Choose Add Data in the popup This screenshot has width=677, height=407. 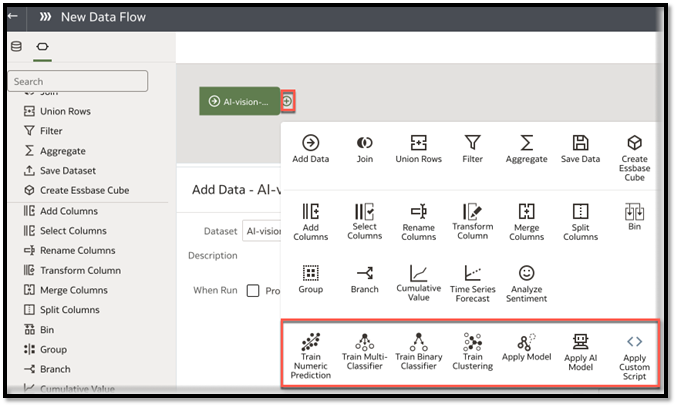tap(310, 149)
